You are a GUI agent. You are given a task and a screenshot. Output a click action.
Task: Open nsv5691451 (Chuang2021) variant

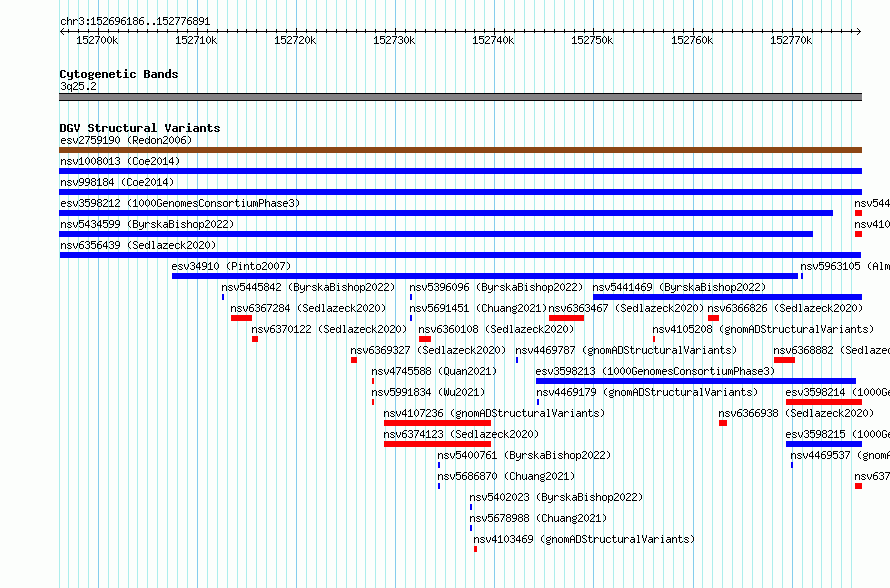click(478, 308)
